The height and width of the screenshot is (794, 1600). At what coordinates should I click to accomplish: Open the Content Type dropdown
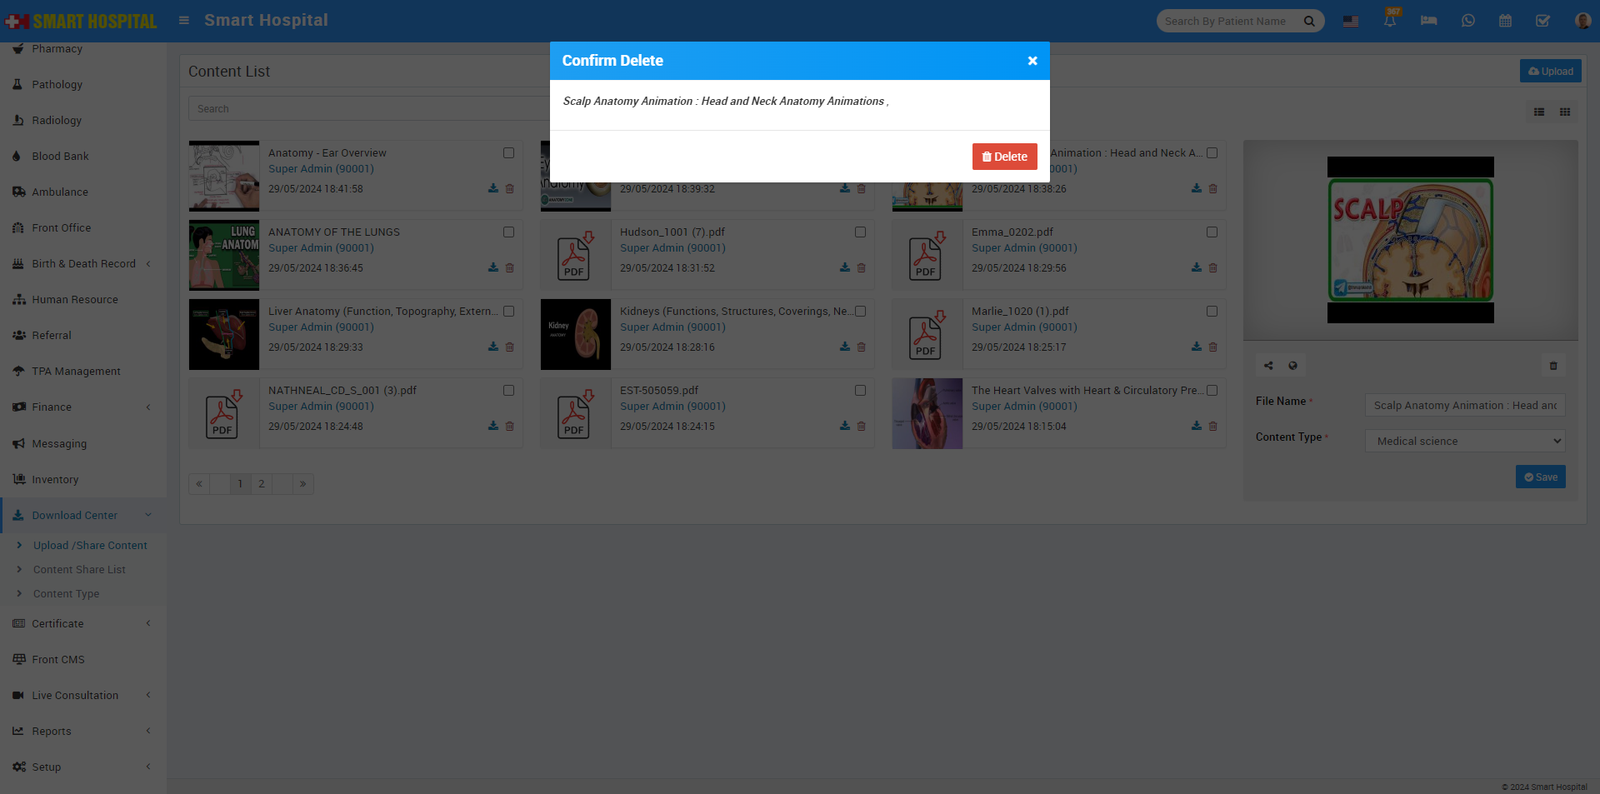(x=1464, y=441)
